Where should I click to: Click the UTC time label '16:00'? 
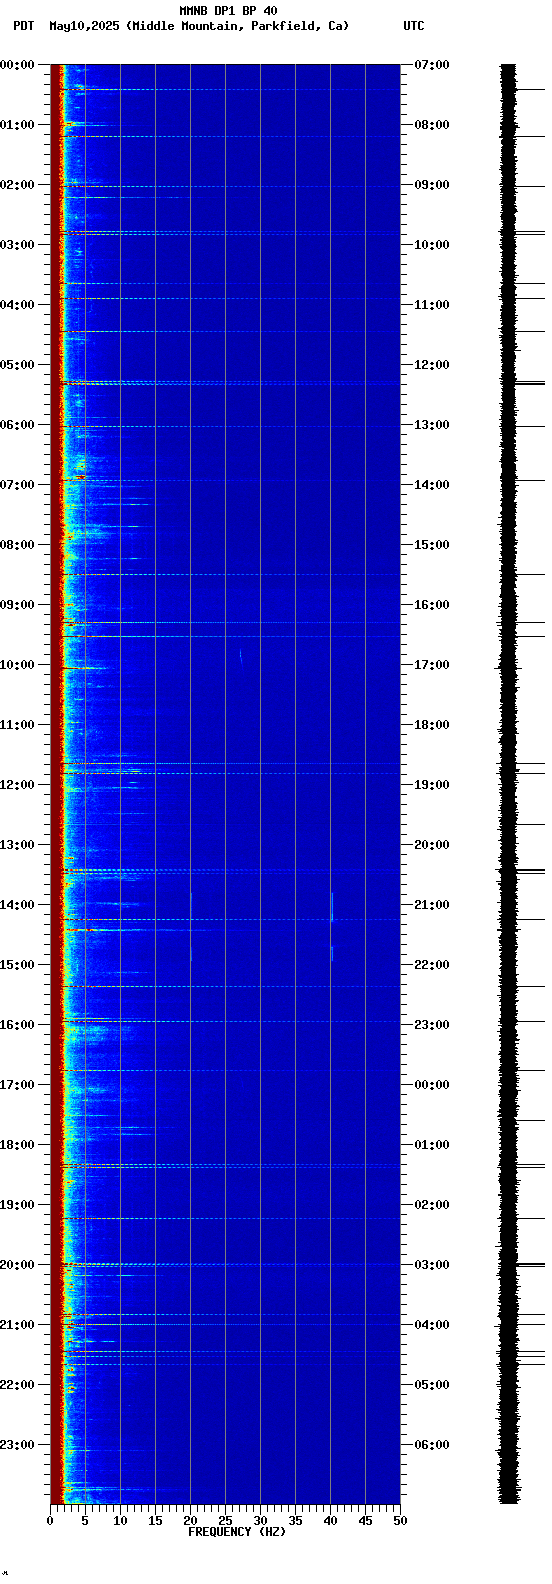(432, 605)
